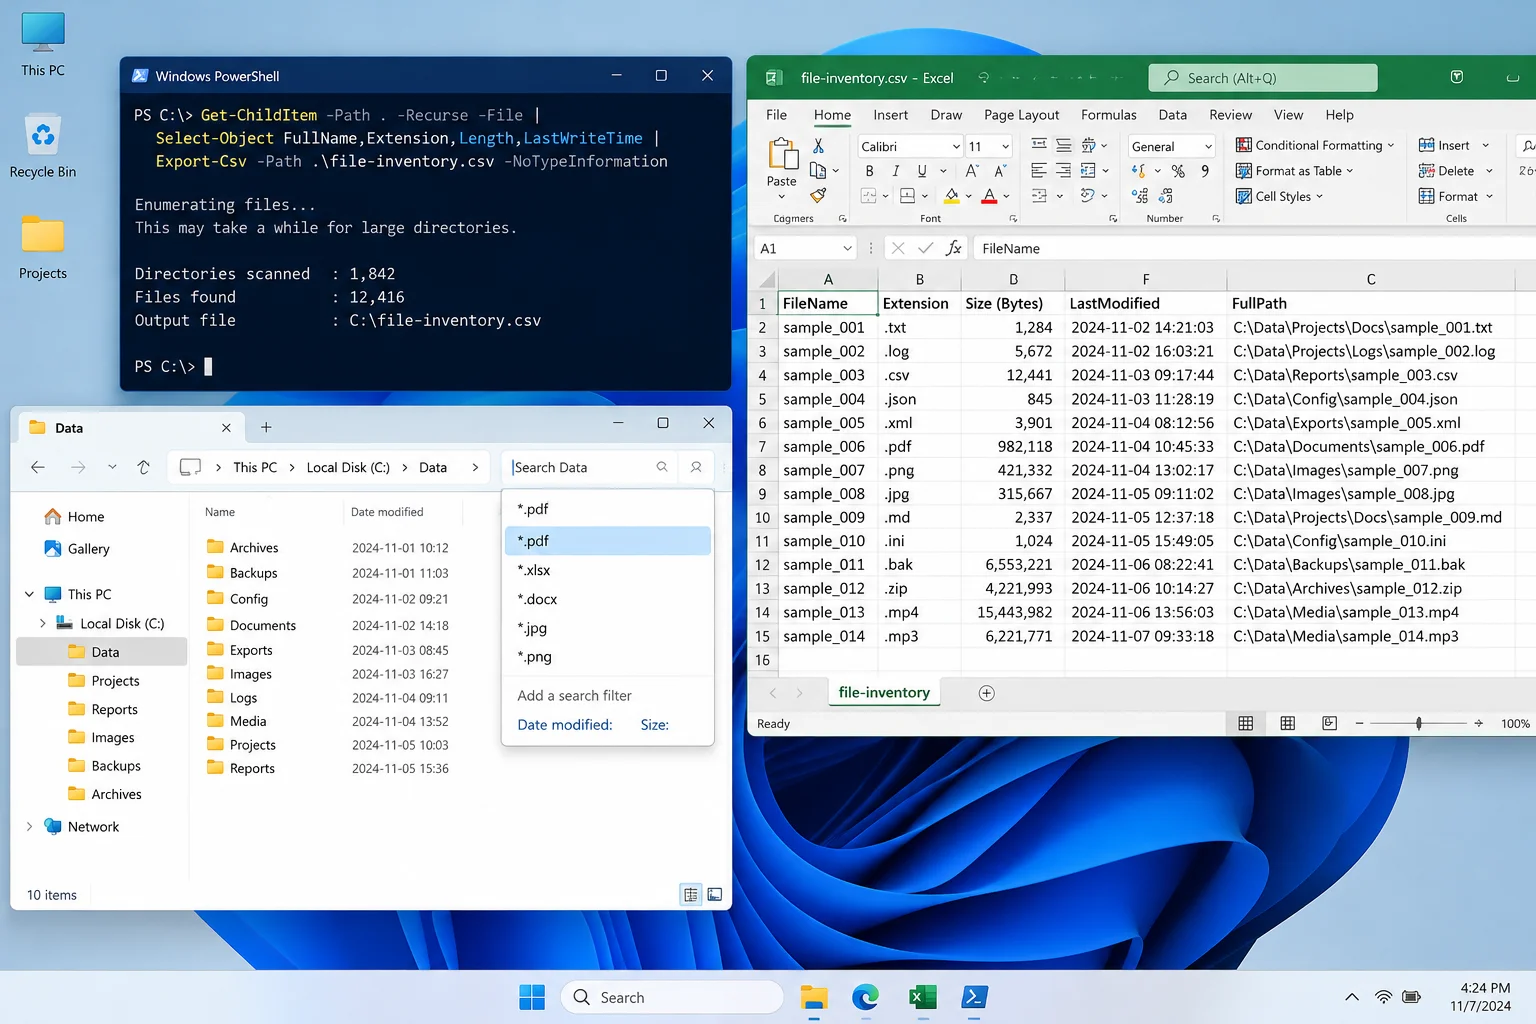This screenshot has width=1536, height=1024.
Task: Apply the yellow fill color to the cell
Action: (952, 196)
